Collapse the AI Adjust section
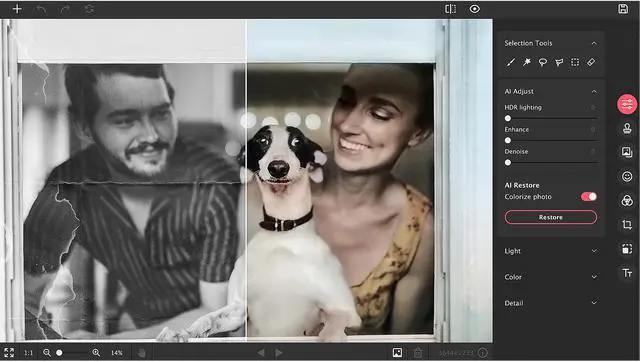This screenshot has height=362, width=640. point(594,91)
